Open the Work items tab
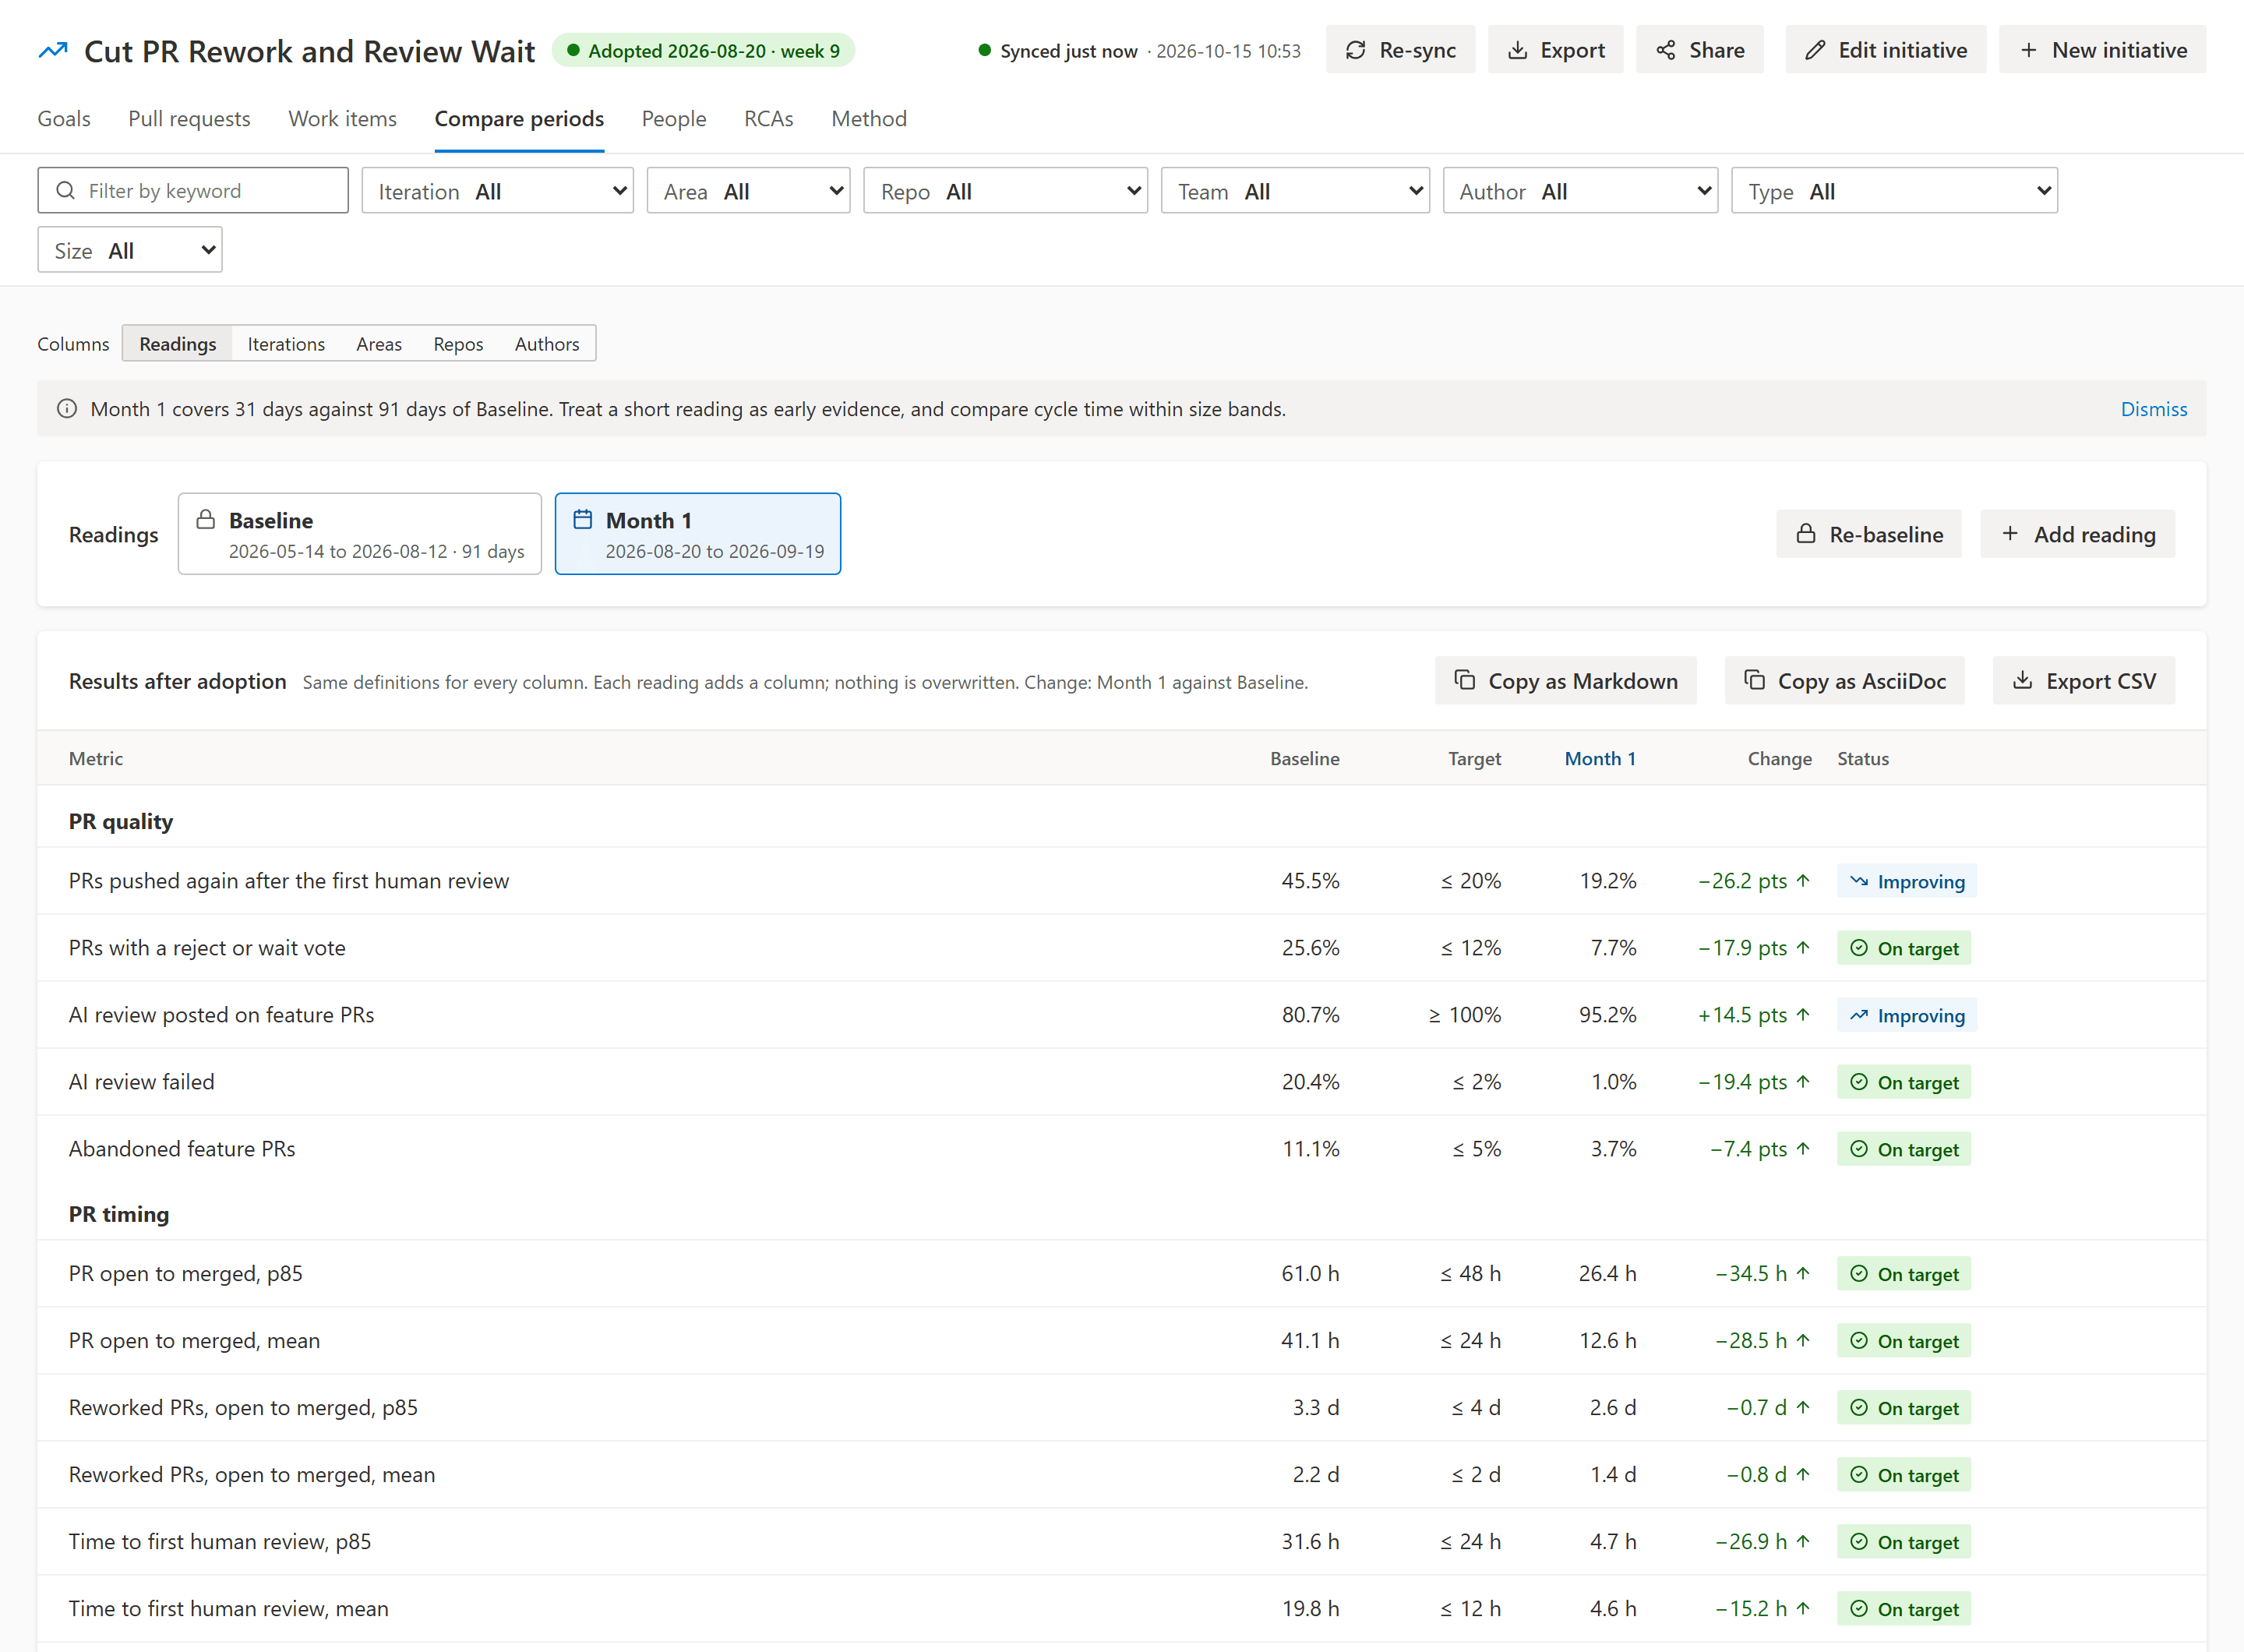Image resolution: width=2244 pixels, height=1652 pixels. coord(343,119)
